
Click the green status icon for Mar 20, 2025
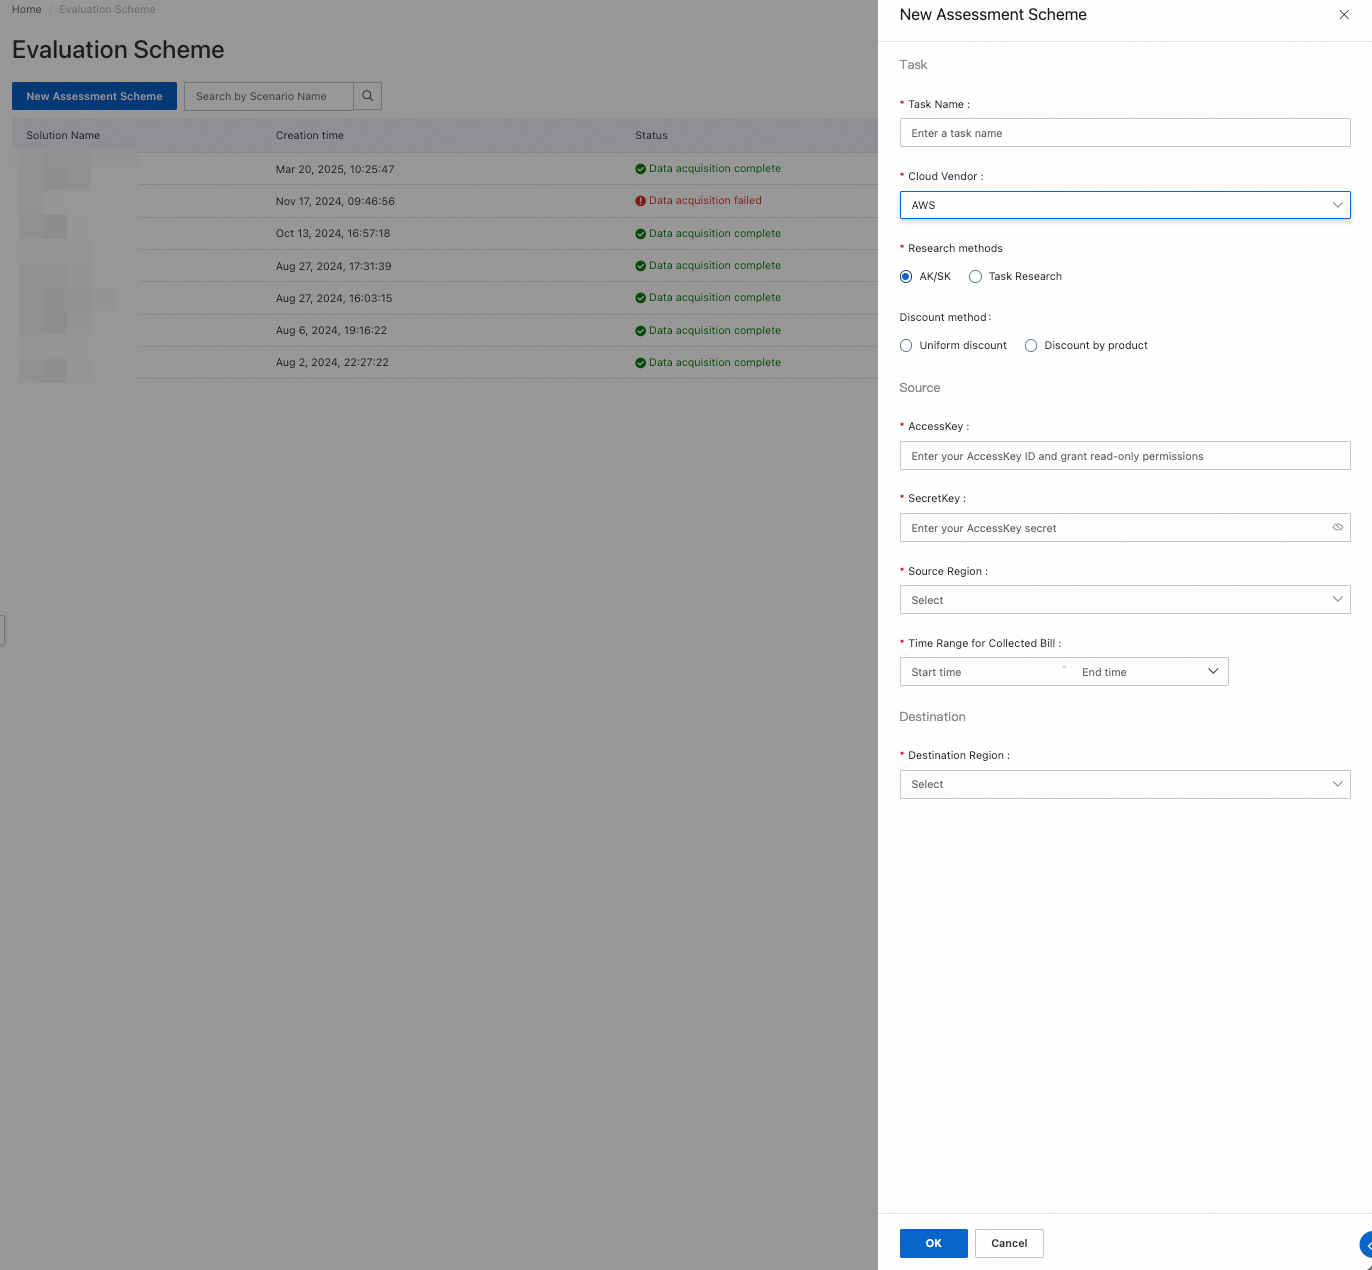640,169
